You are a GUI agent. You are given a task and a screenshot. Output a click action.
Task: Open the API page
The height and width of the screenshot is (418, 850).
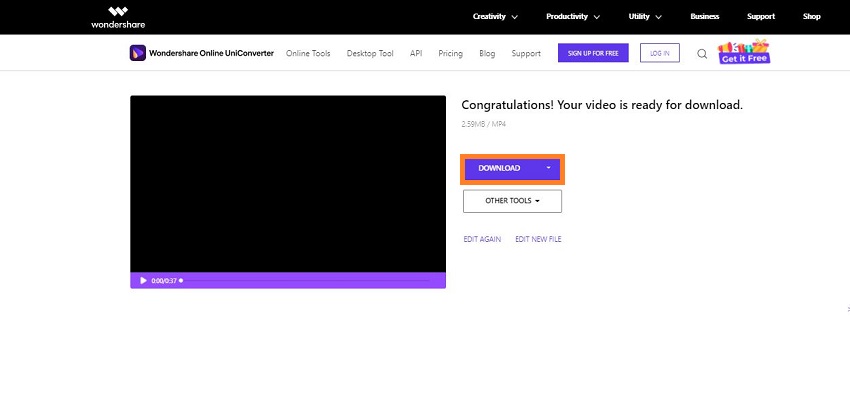416,54
